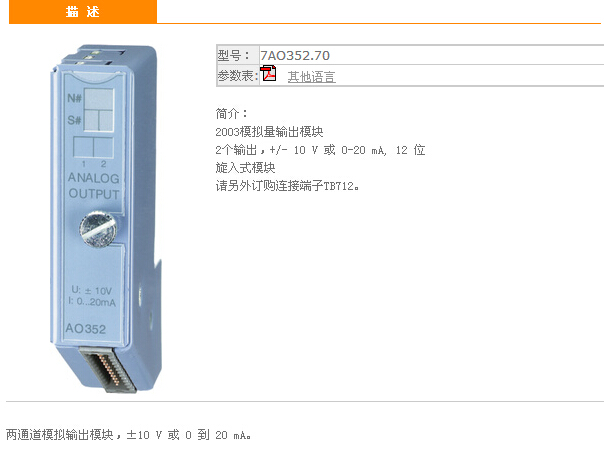The width and height of the screenshot is (604, 457).
Task: Click the AO352 label on the module
Action: click(x=86, y=329)
